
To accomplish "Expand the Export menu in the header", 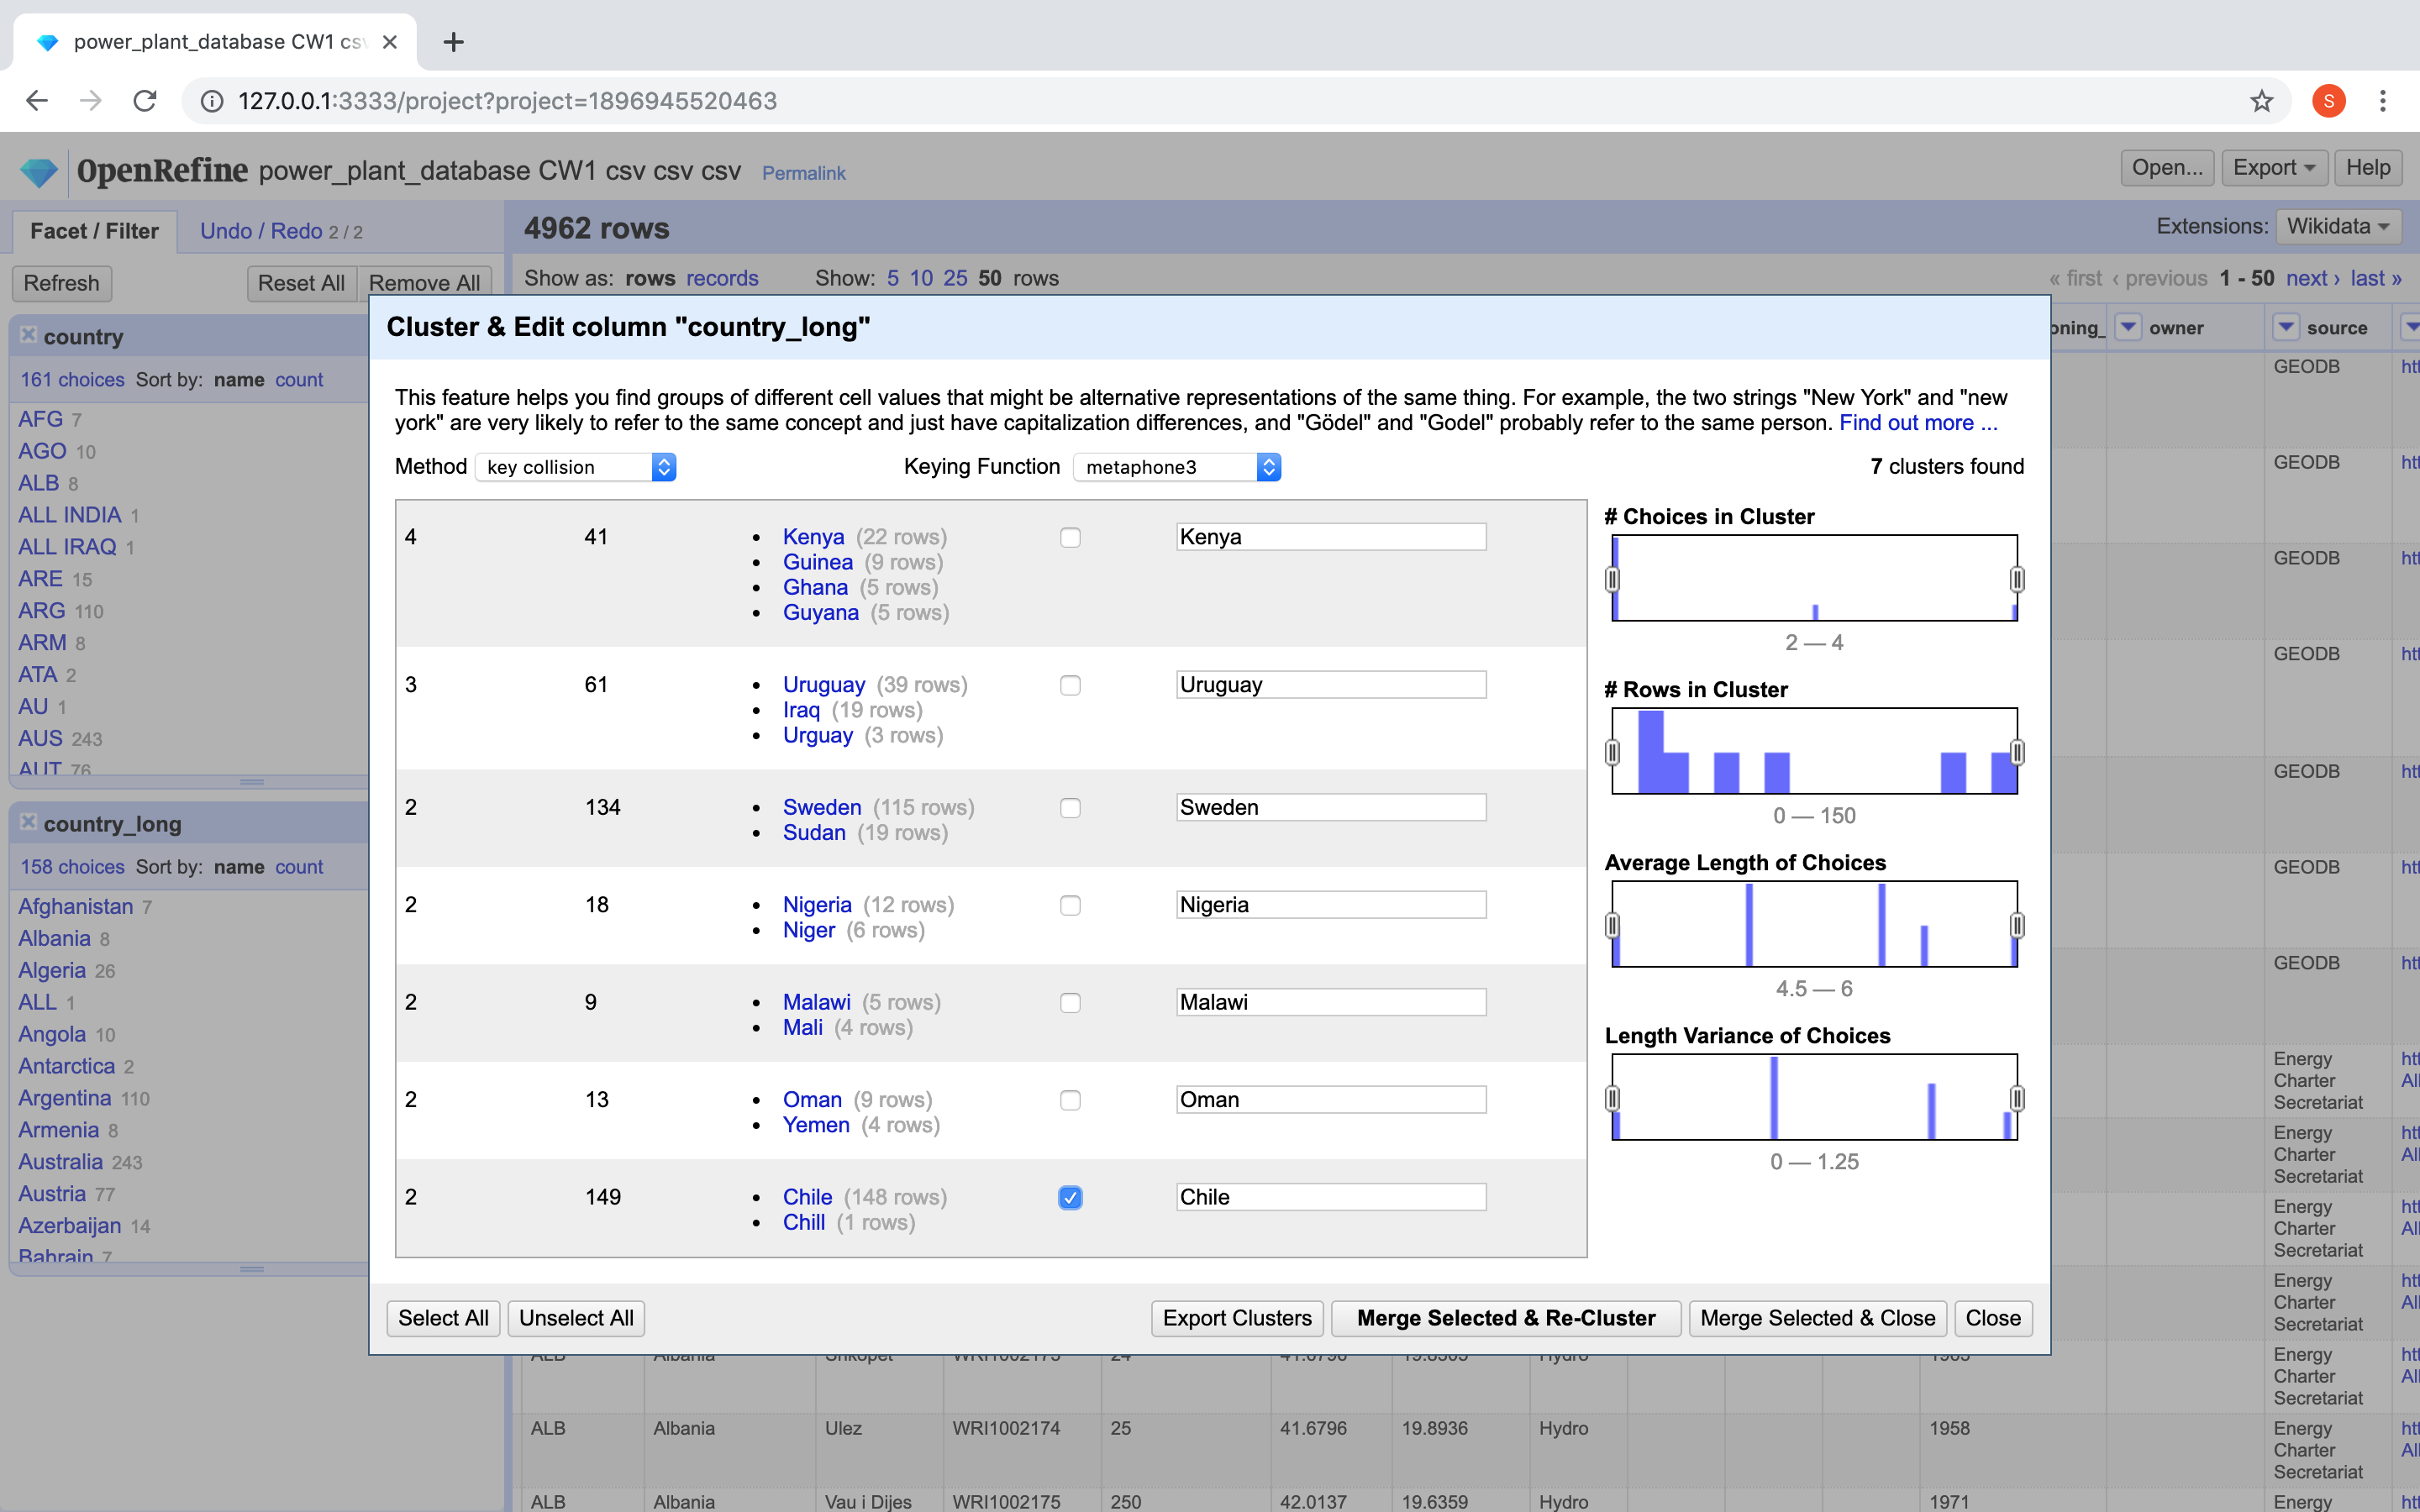I will 2274,168.
